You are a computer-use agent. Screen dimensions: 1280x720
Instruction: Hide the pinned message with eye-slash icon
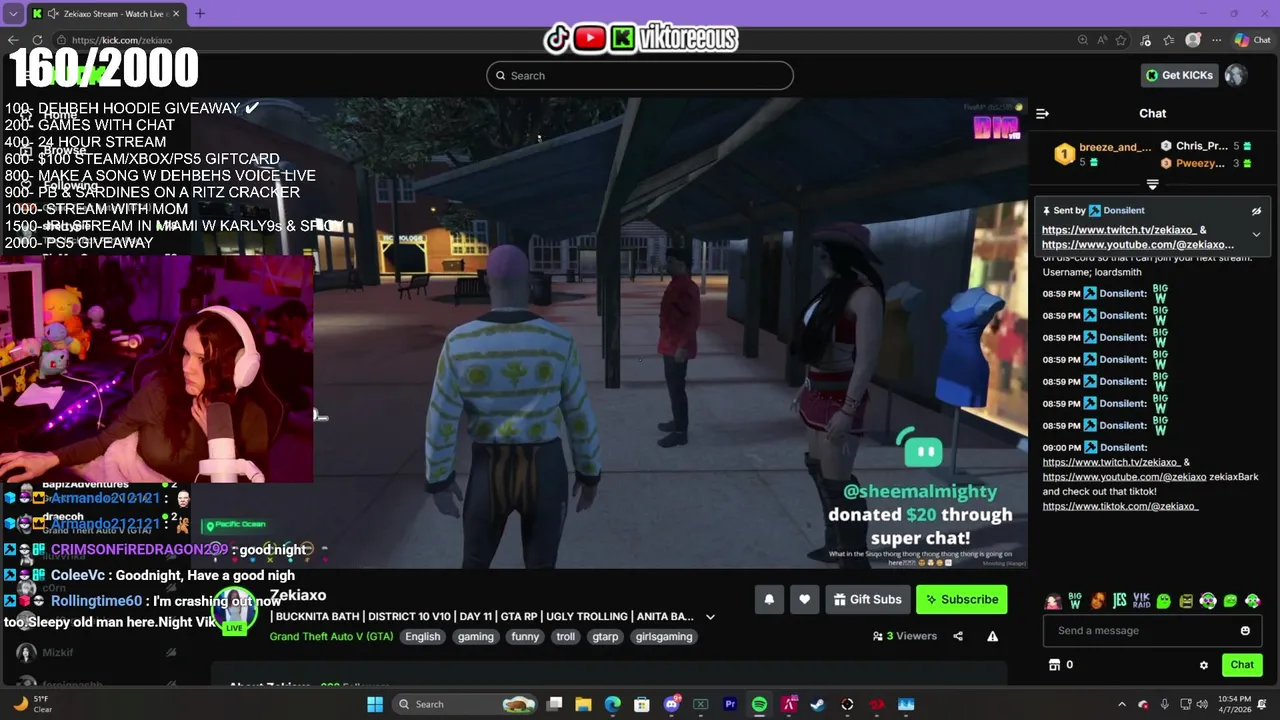[1256, 211]
